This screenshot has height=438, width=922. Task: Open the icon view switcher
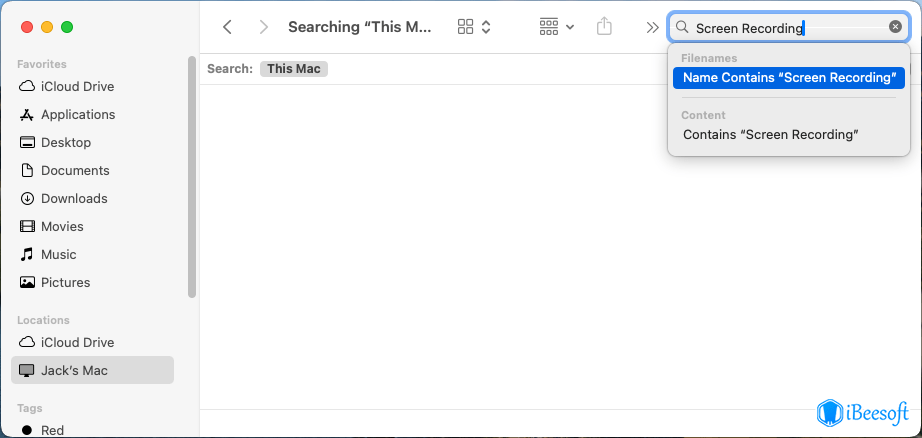pos(474,27)
